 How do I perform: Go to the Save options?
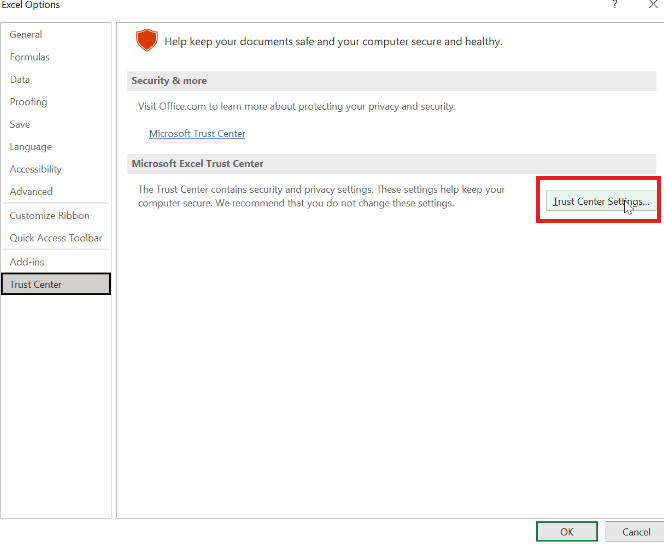[20, 125]
